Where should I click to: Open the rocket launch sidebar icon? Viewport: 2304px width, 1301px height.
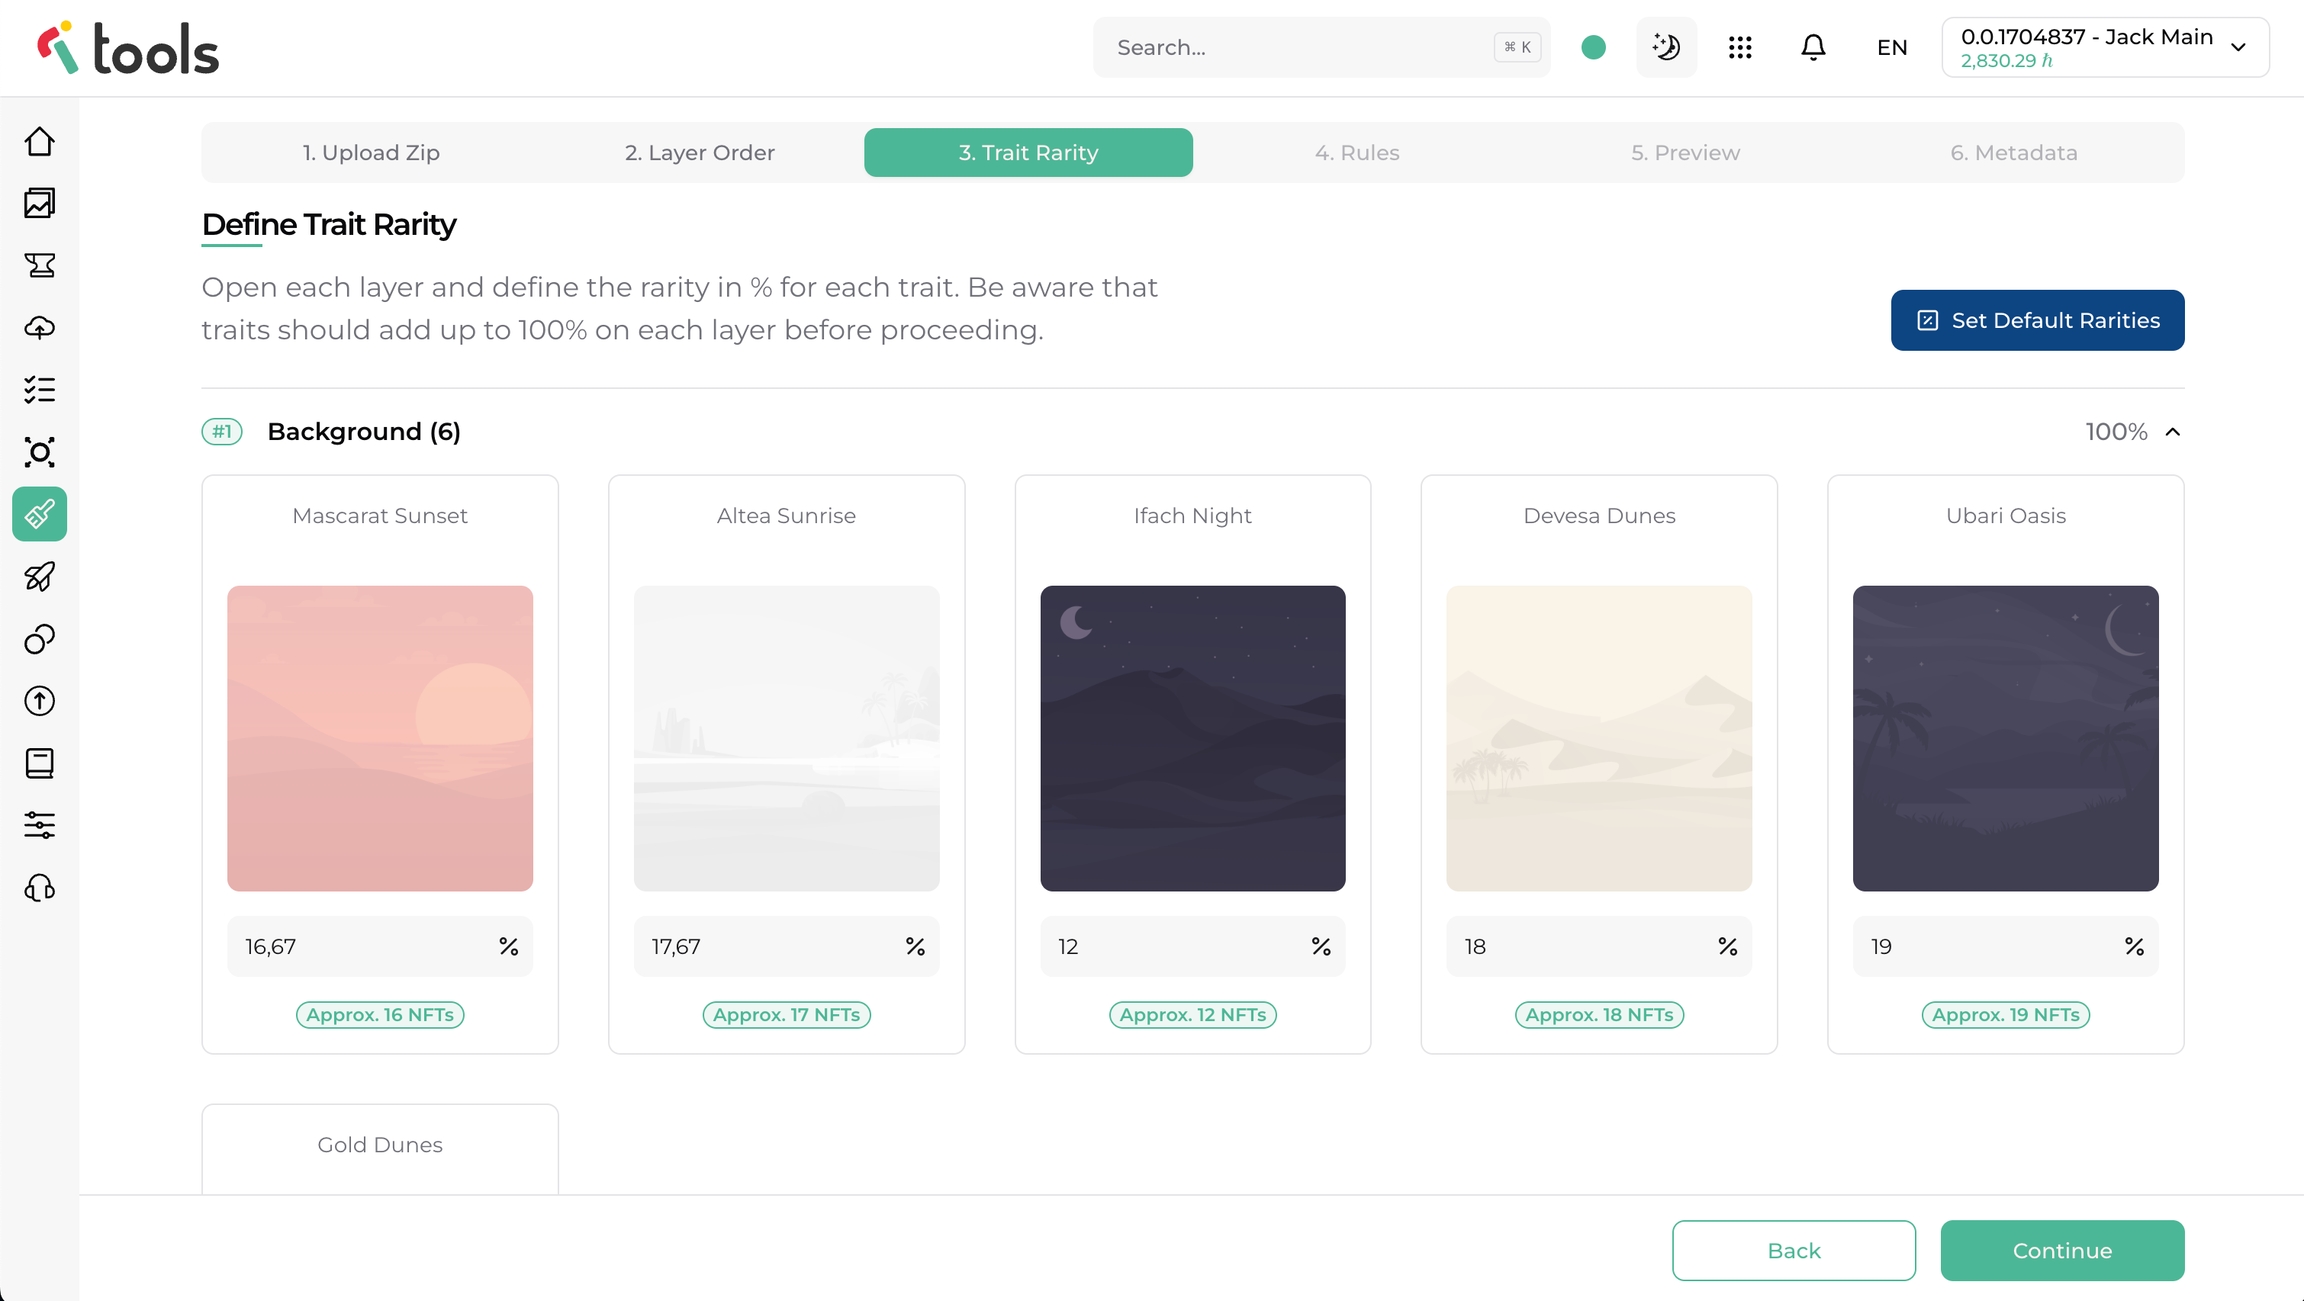(x=40, y=577)
